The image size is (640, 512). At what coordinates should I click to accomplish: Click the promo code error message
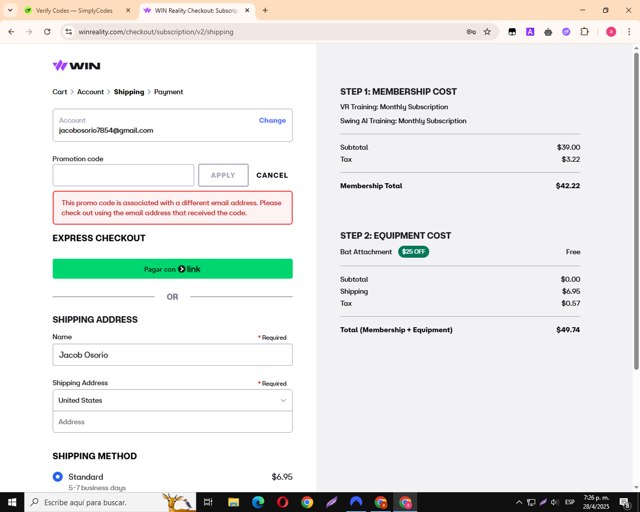(173, 208)
